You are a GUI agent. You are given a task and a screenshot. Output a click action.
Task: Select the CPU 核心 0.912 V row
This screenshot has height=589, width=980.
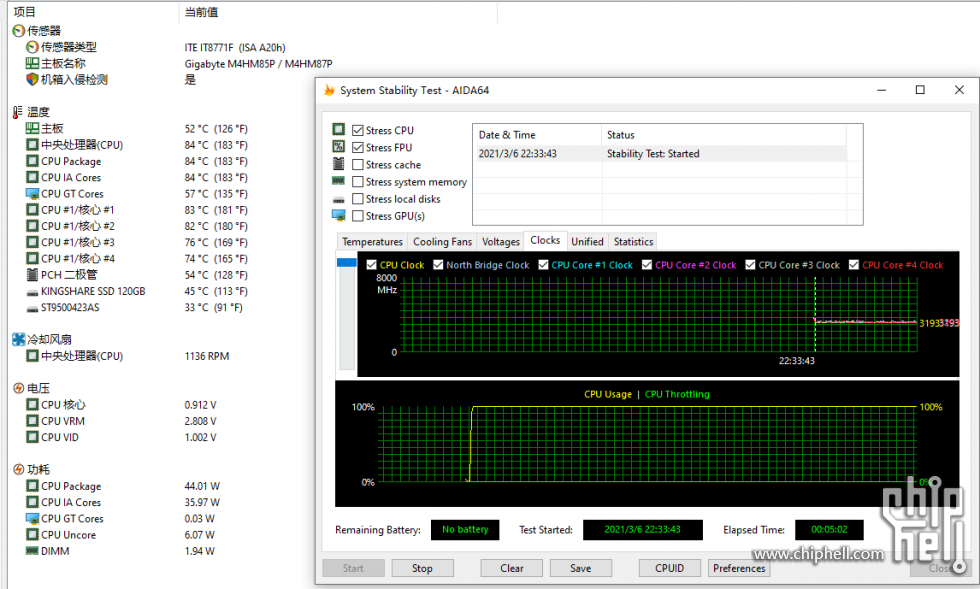[122, 405]
